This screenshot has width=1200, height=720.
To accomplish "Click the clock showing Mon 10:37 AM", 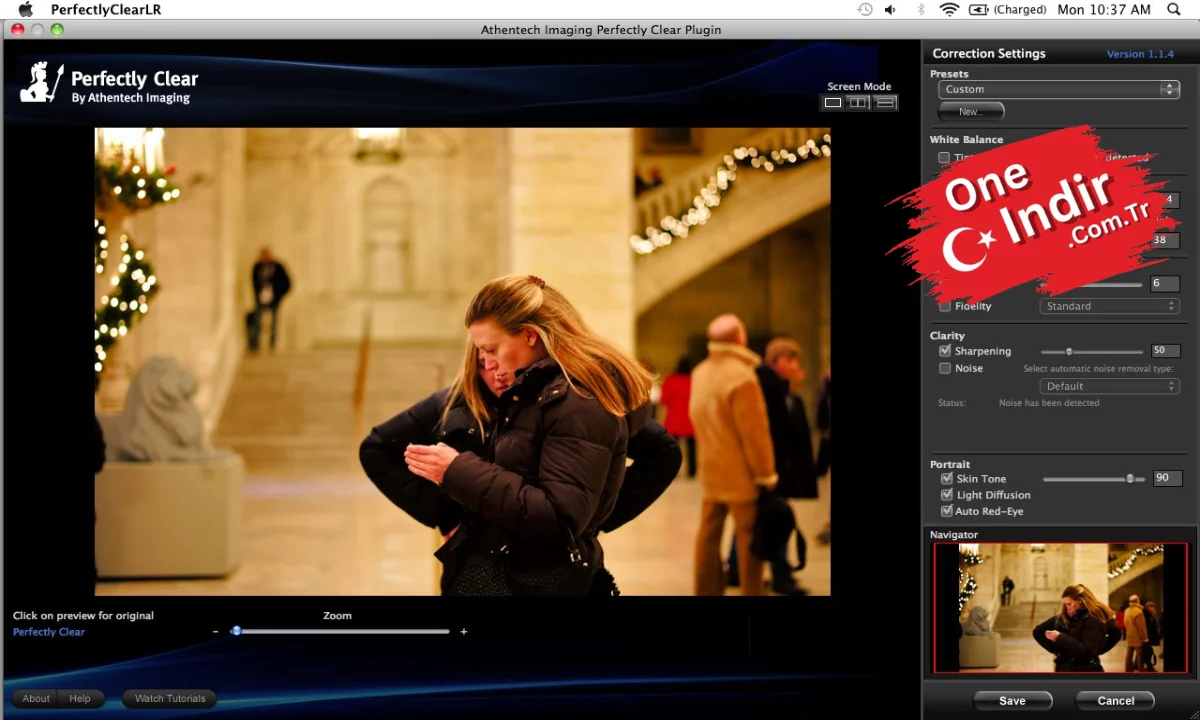I will tap(1104, 10).
